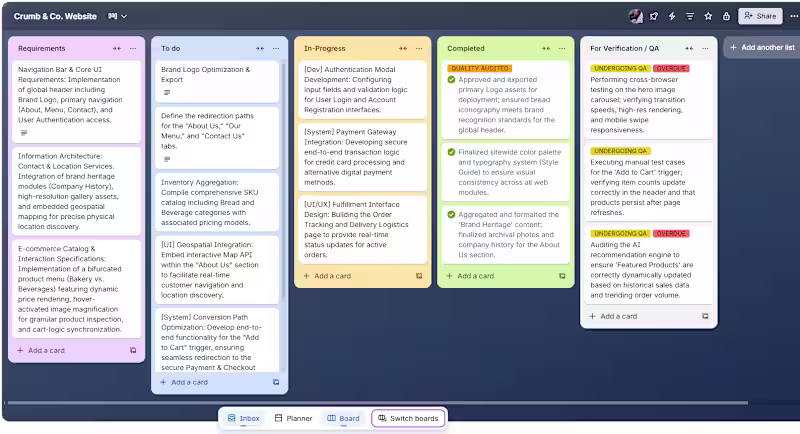This screenshot has height=434, width=800.
Task: Add a card to For Verification / QA list
Action: click(613, 316)
